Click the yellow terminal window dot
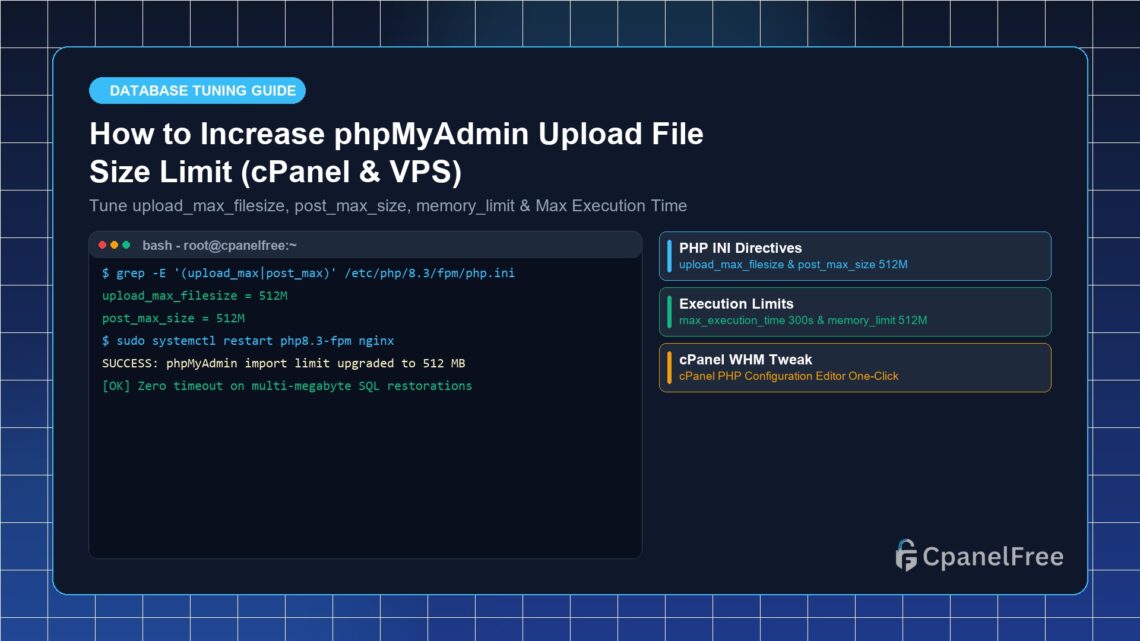This screenshot has width=1140, height=641. (x=114, y=245)
